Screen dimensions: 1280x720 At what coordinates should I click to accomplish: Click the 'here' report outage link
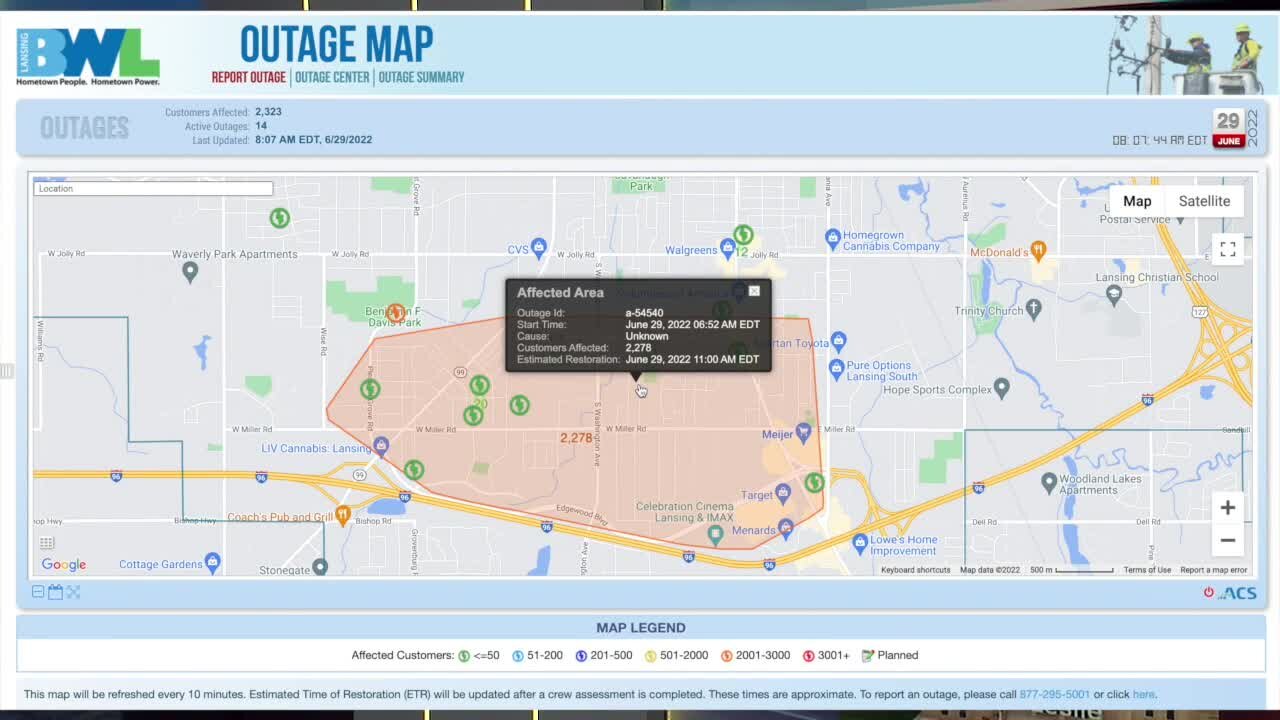coord(1143,694)
